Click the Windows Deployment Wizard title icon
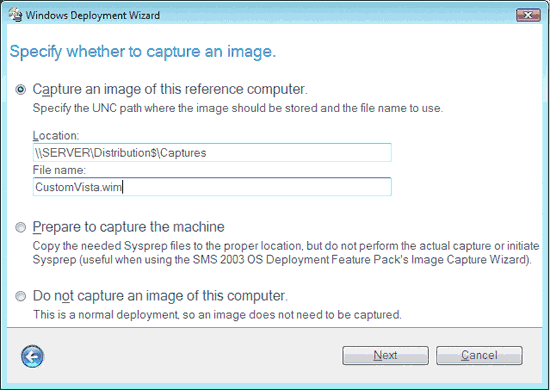 [15, 15]
